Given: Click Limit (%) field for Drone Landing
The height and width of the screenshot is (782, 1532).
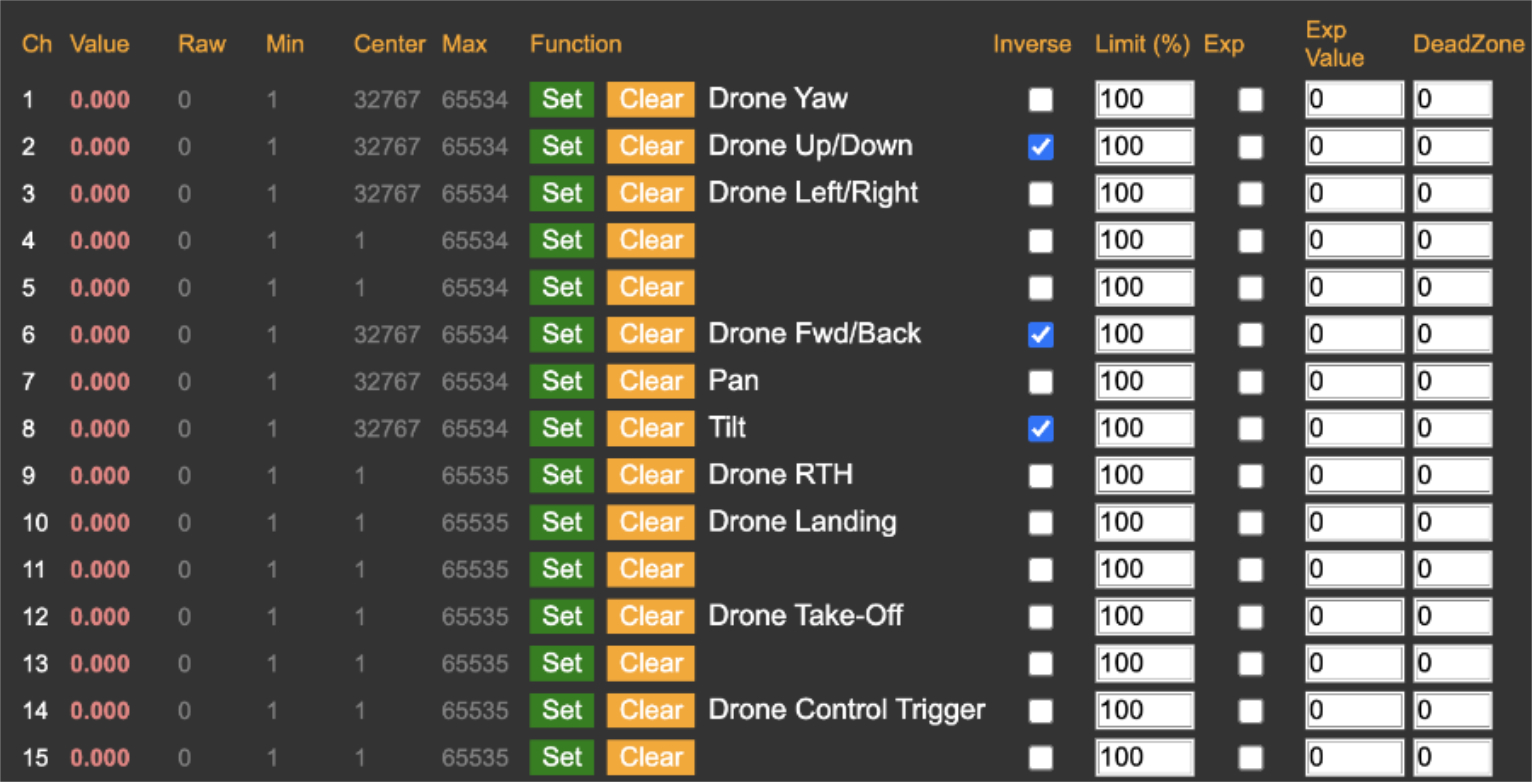Looking at the screenshot, I should 1144,523.
